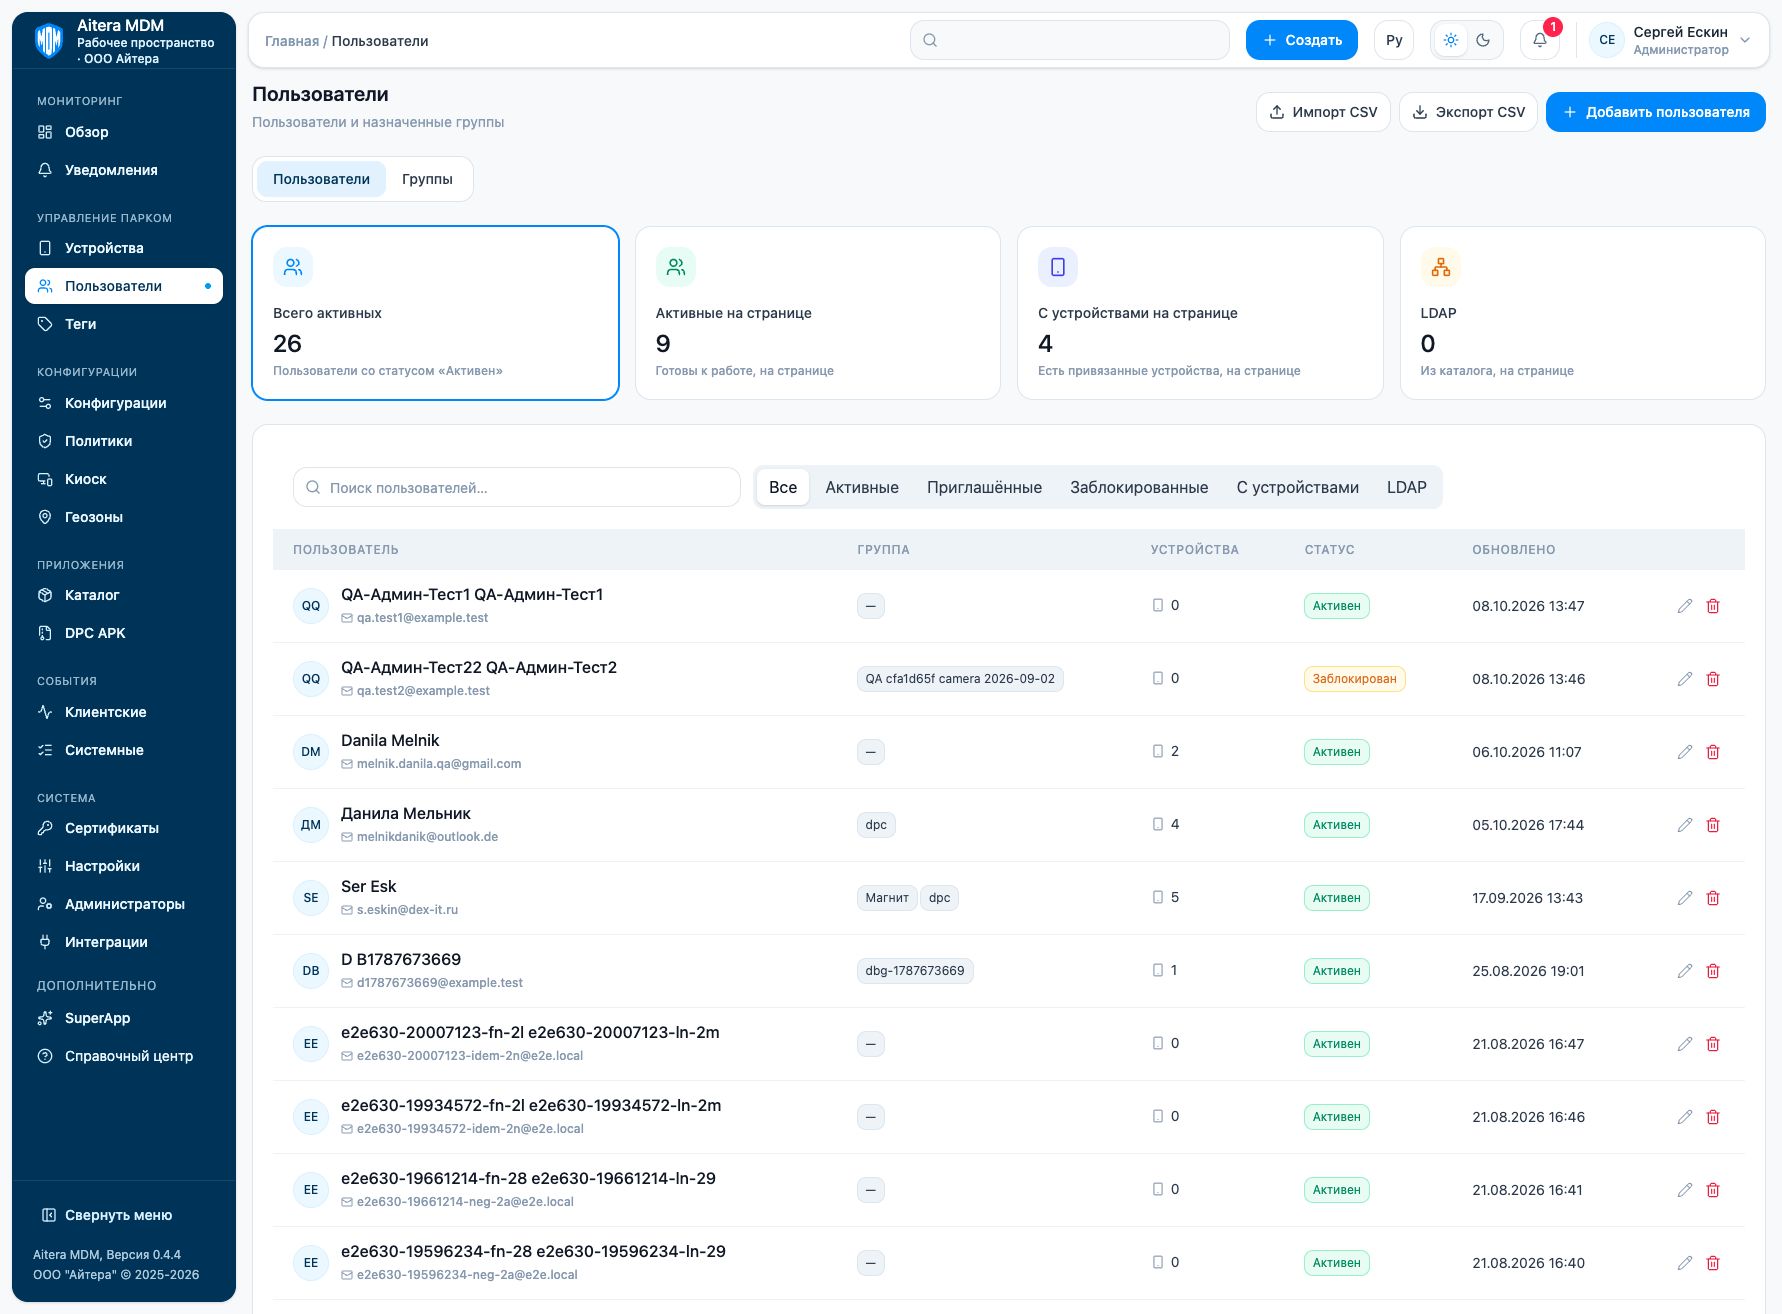Click Главная breadcrumb link

(x=292, y=41)
